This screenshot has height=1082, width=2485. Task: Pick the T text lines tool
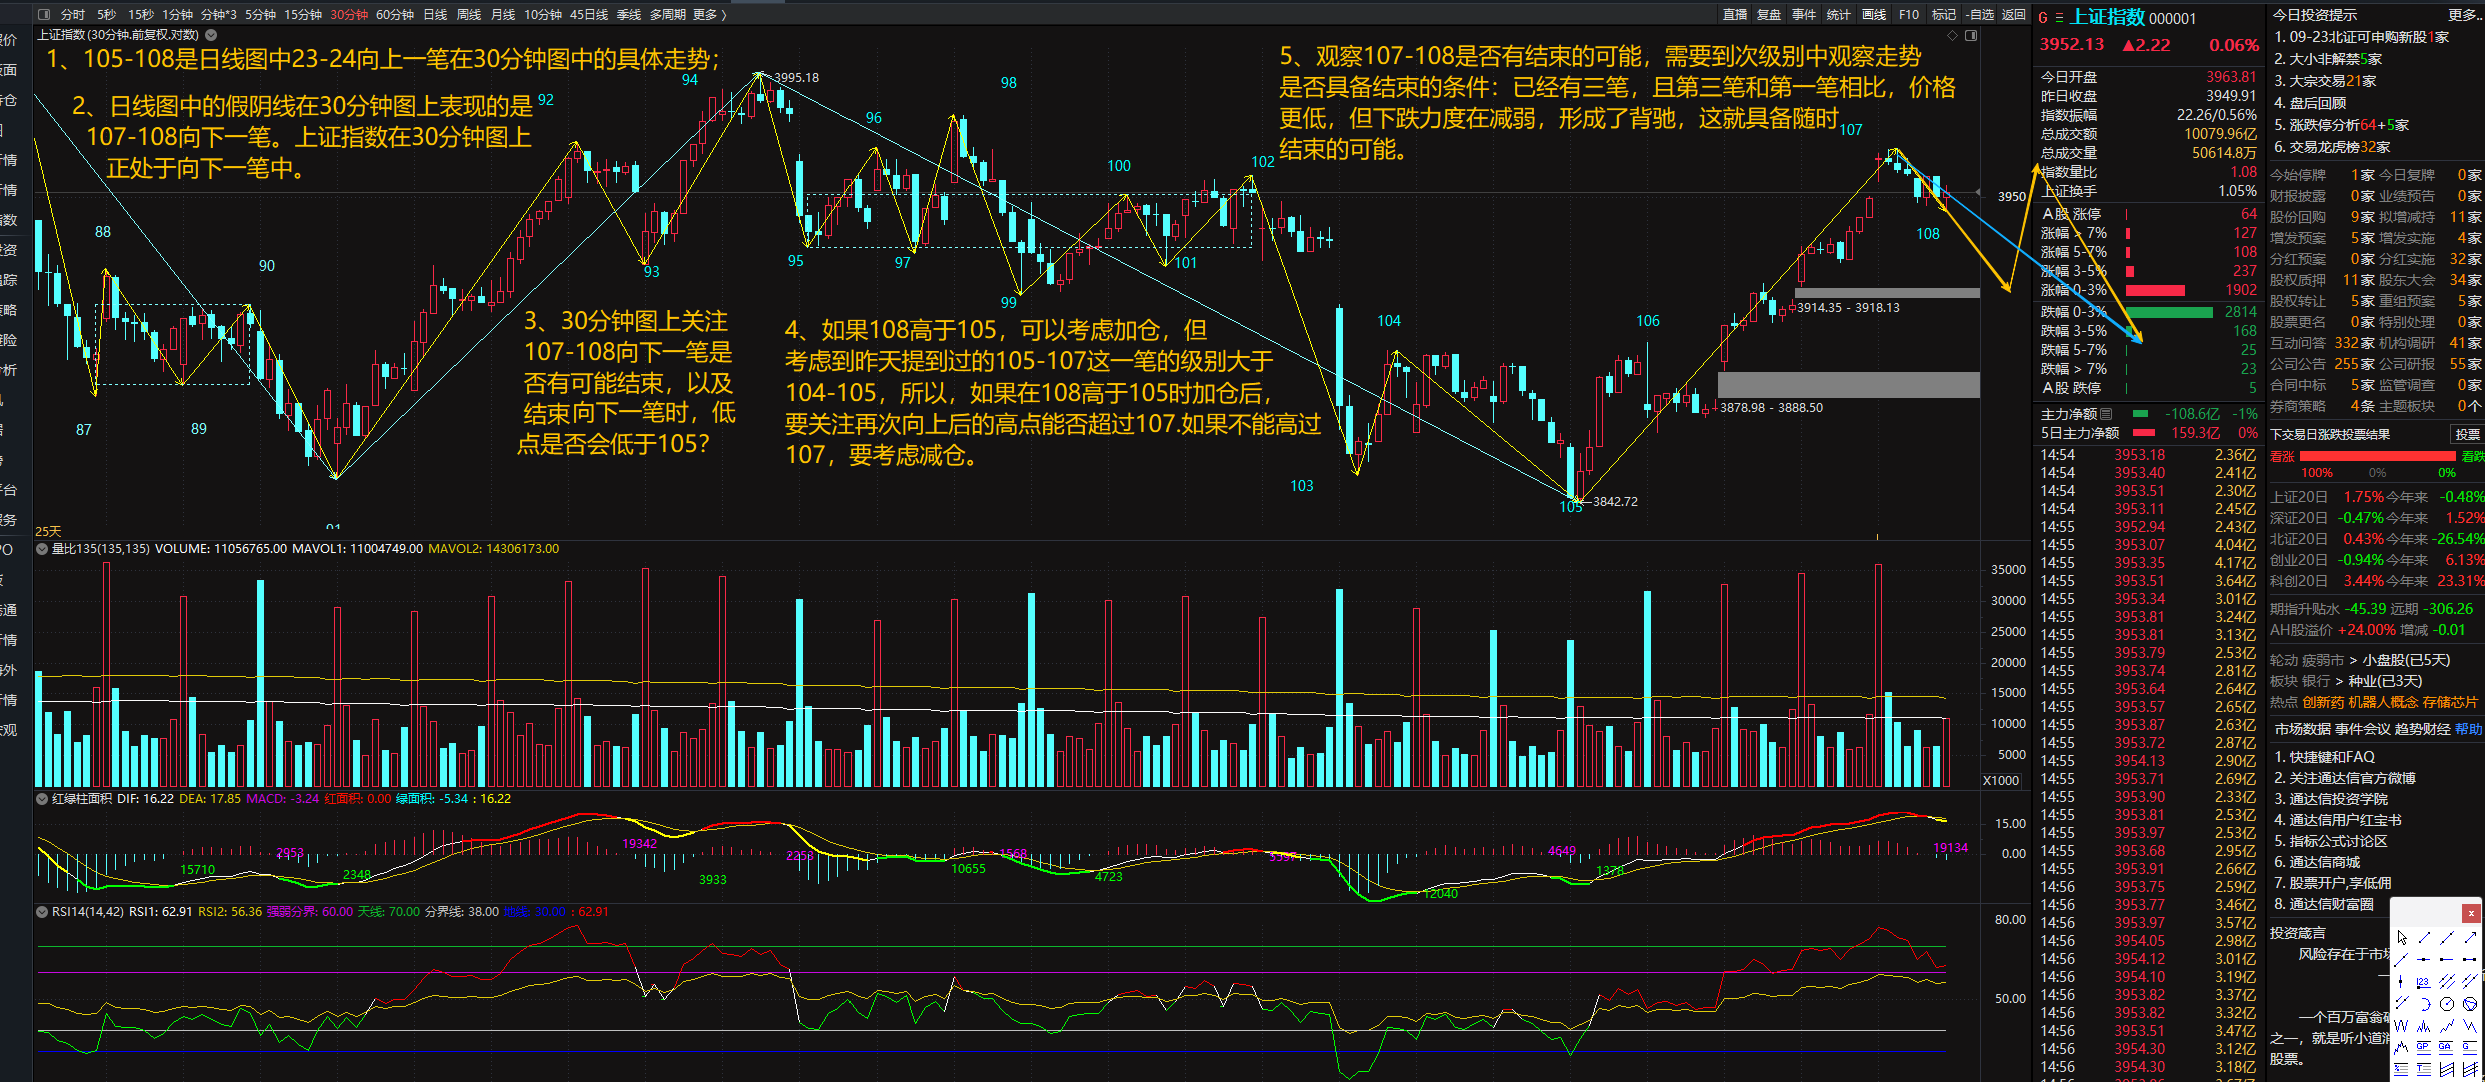tap(2424, 1069)
